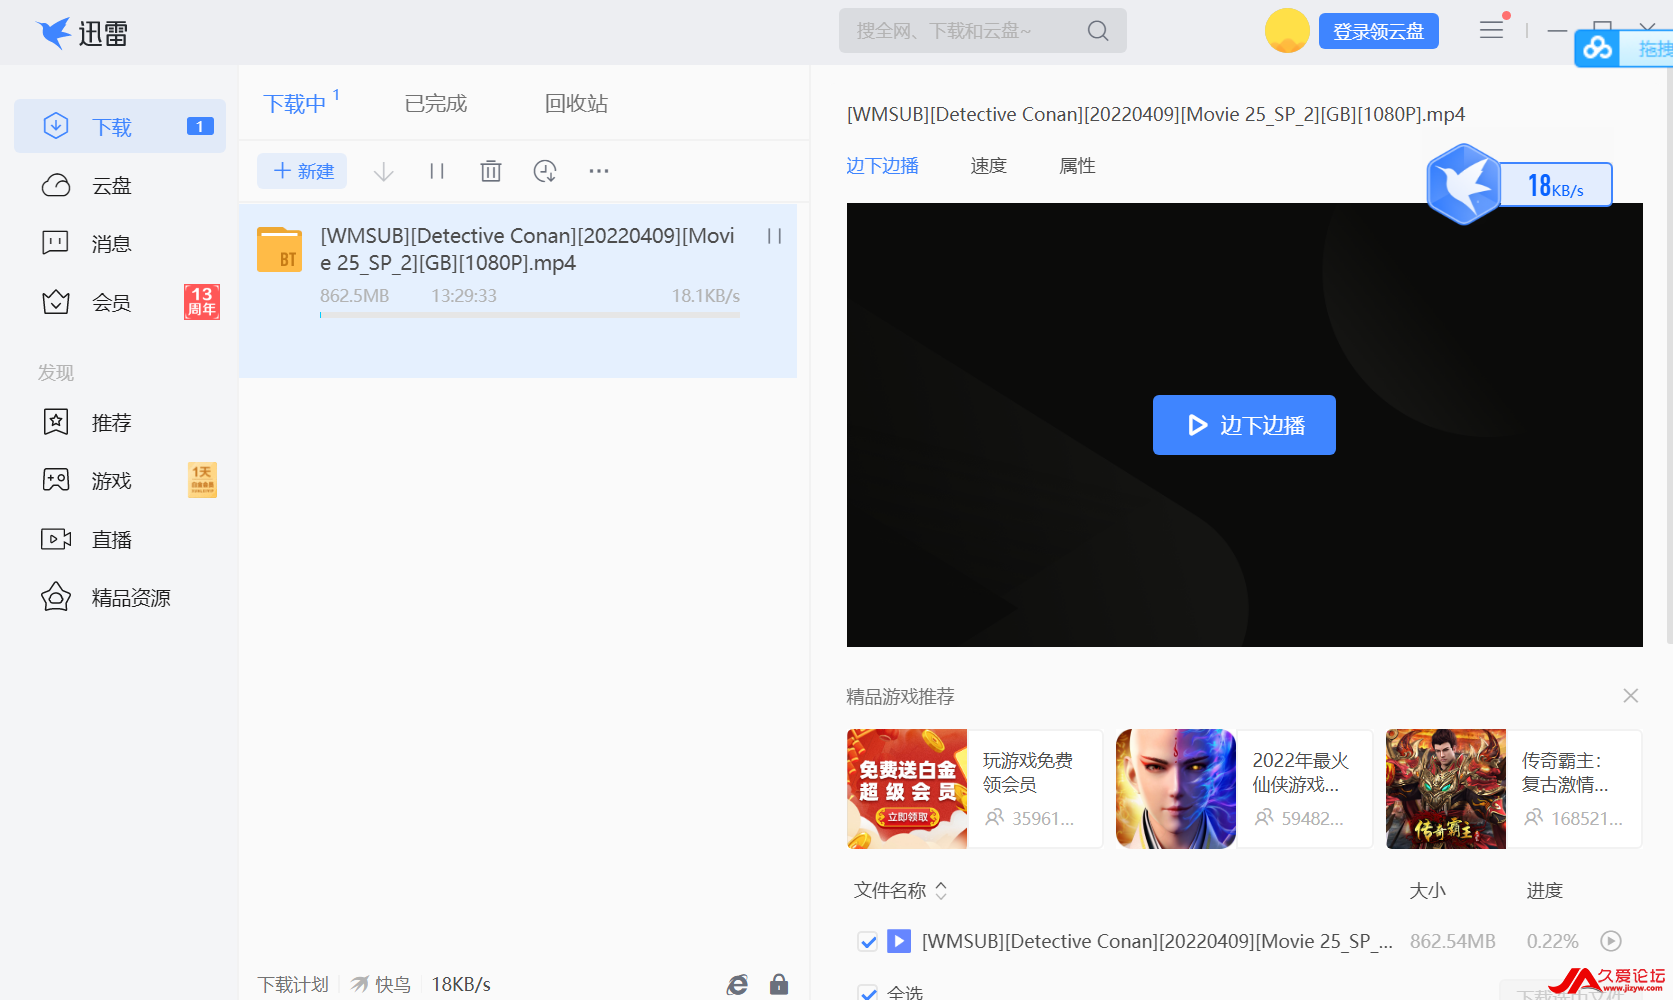Click the blue bird speed badge
The width and height of the screenshot is (1673, 1000).
click(1463, 184)
